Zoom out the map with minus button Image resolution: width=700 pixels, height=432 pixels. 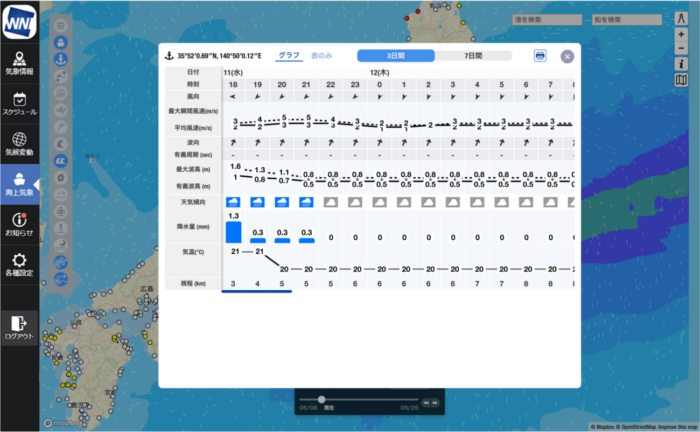point(681,48)
